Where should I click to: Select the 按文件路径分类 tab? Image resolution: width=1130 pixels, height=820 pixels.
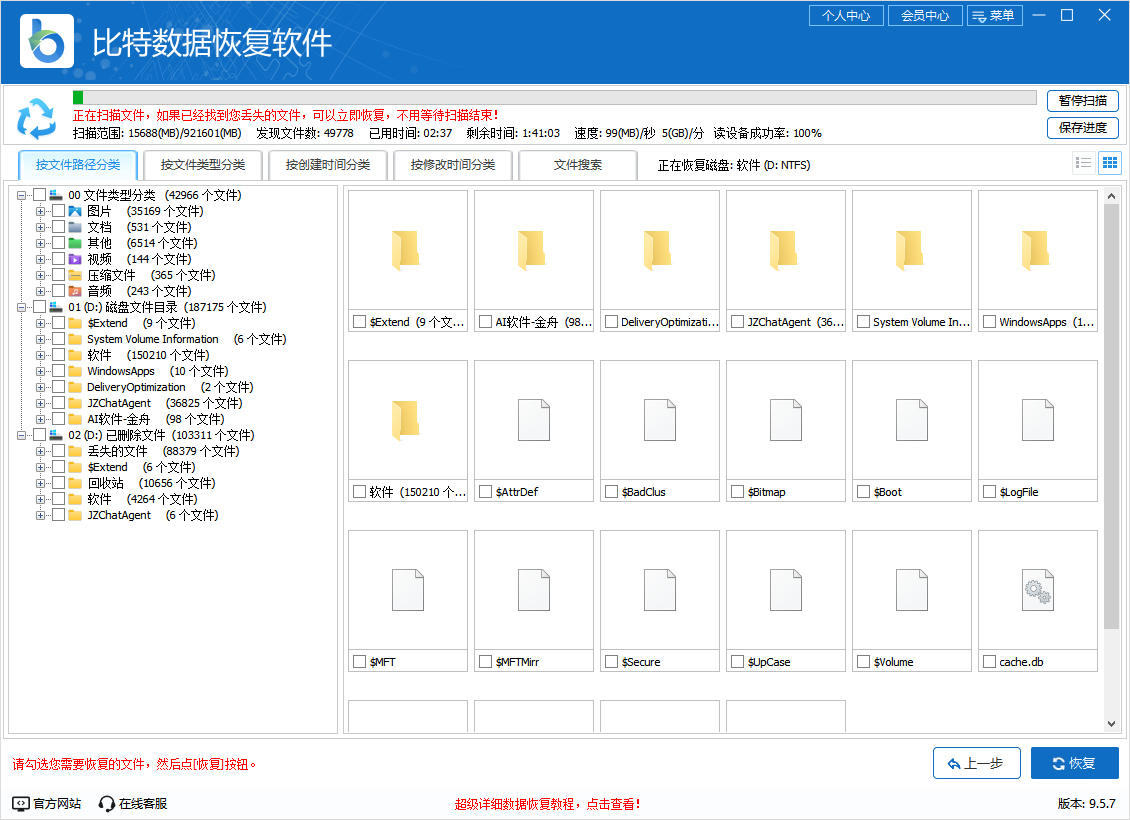(78, 165)
